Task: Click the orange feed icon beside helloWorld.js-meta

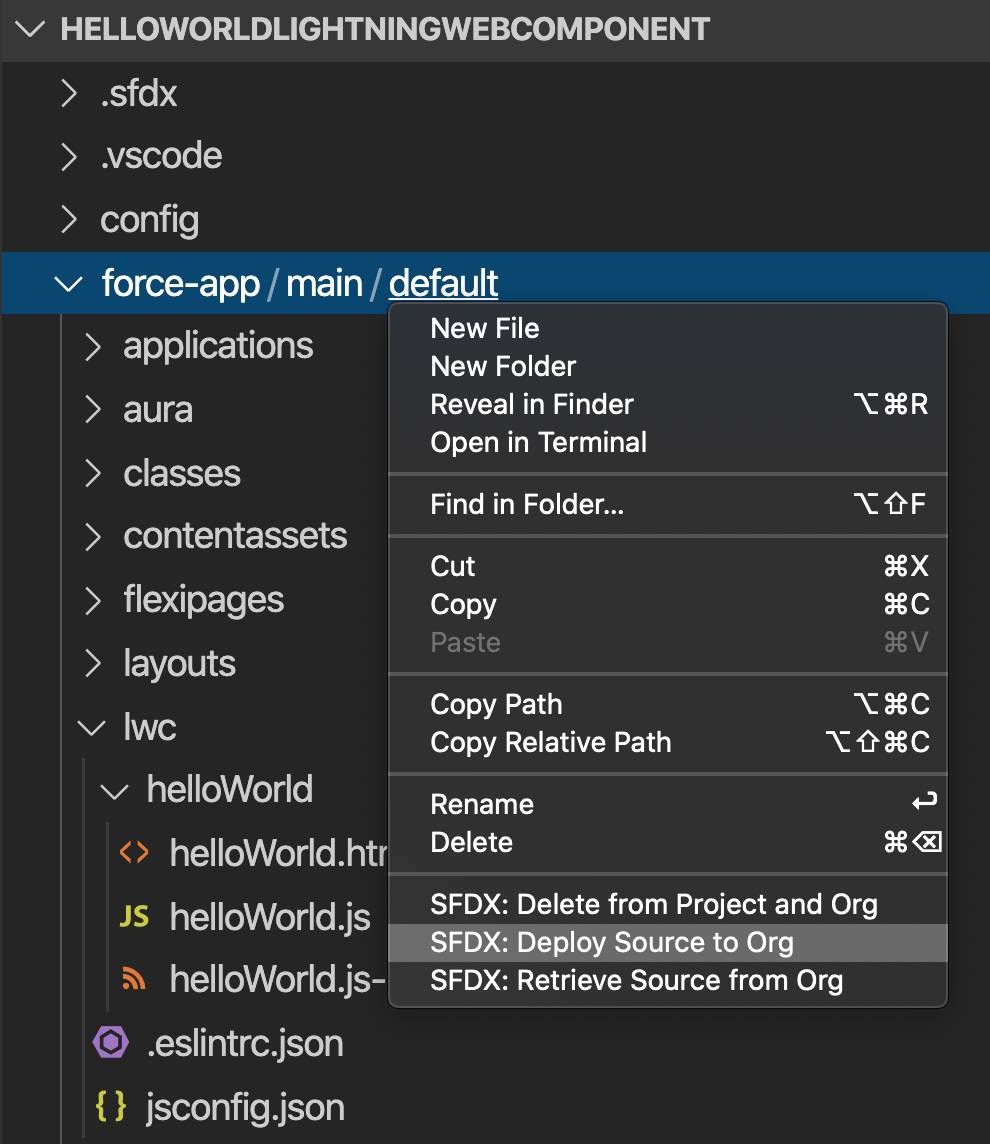Action: point(133,979)
